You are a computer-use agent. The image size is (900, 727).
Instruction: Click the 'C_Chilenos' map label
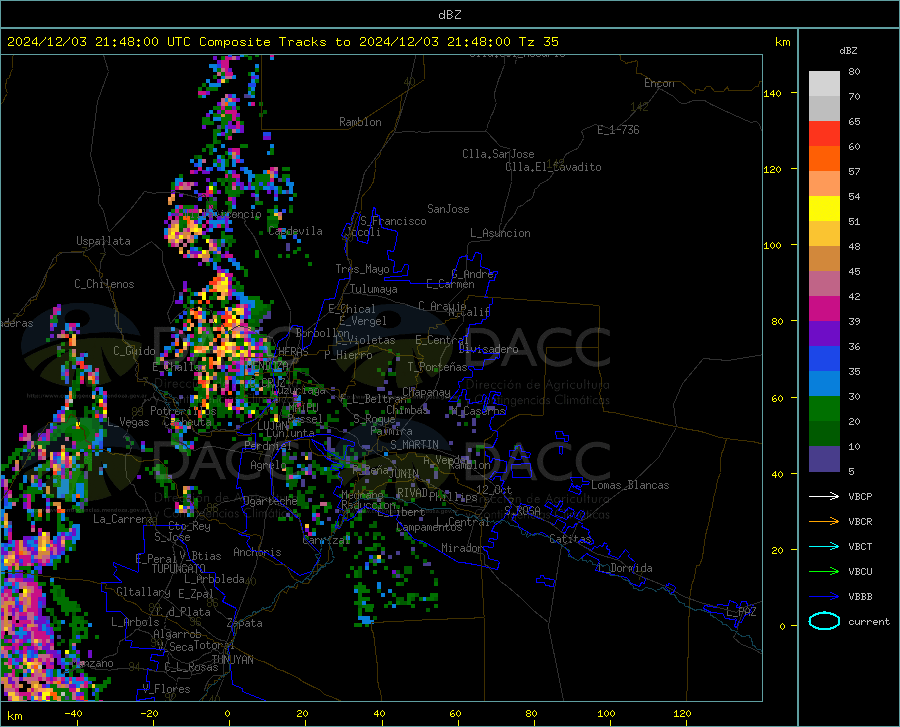(104, 284)
